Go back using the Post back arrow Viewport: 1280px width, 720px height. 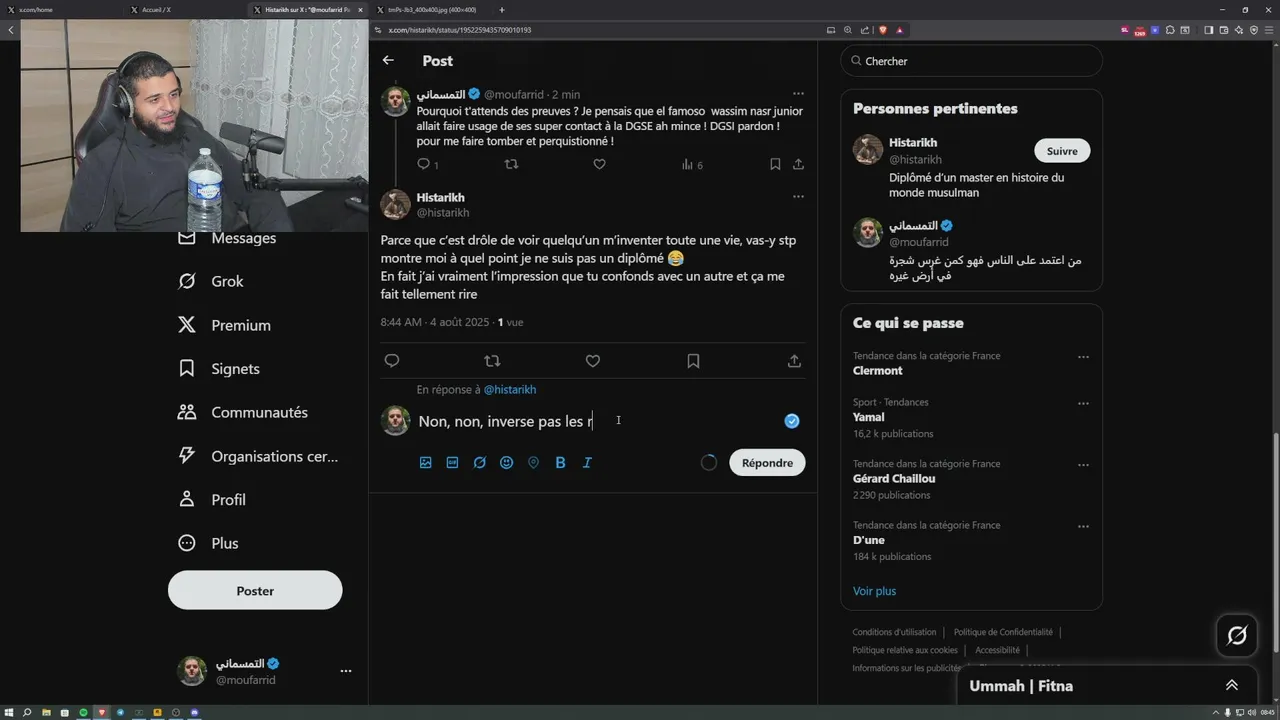[x=388, y=60]
